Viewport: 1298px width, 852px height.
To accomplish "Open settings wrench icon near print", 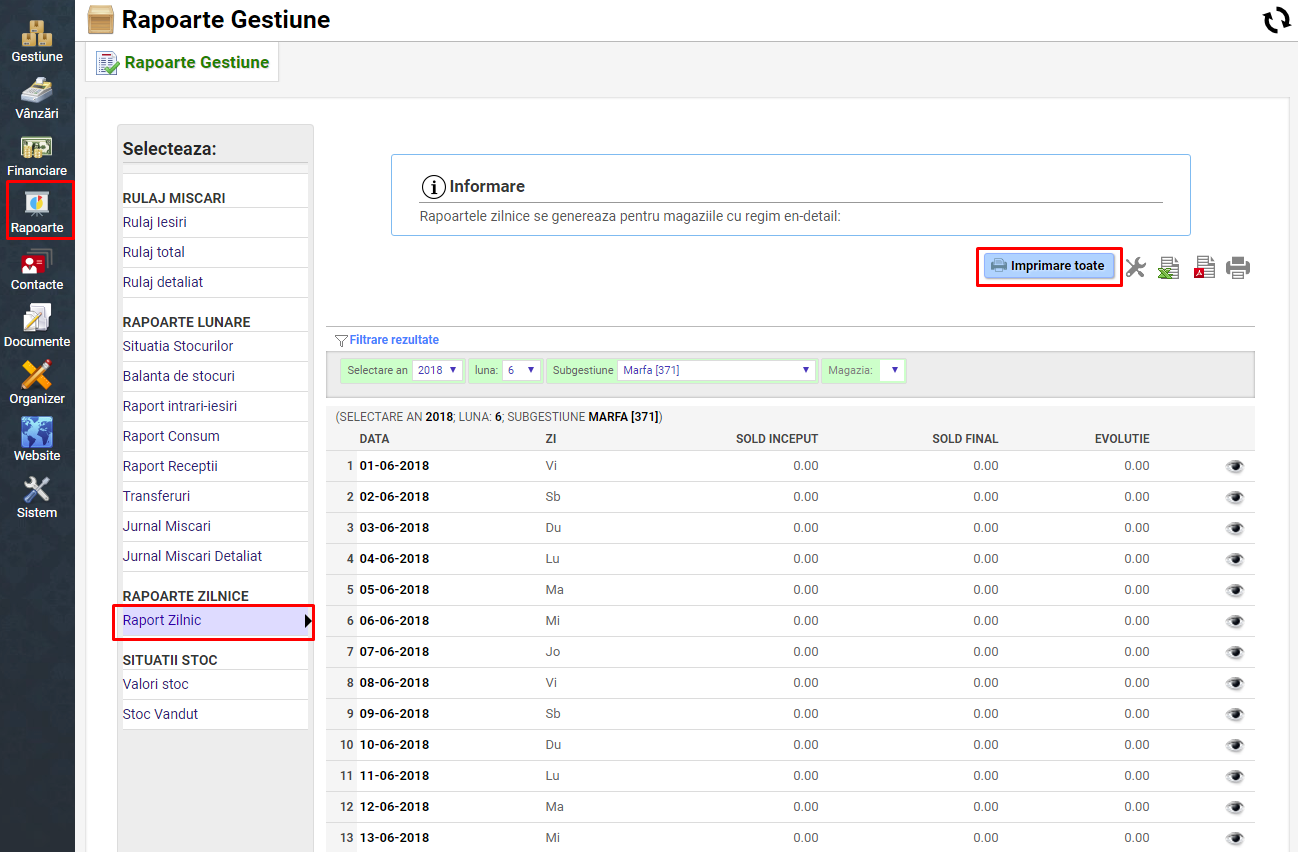I will tap(1135, 267).
